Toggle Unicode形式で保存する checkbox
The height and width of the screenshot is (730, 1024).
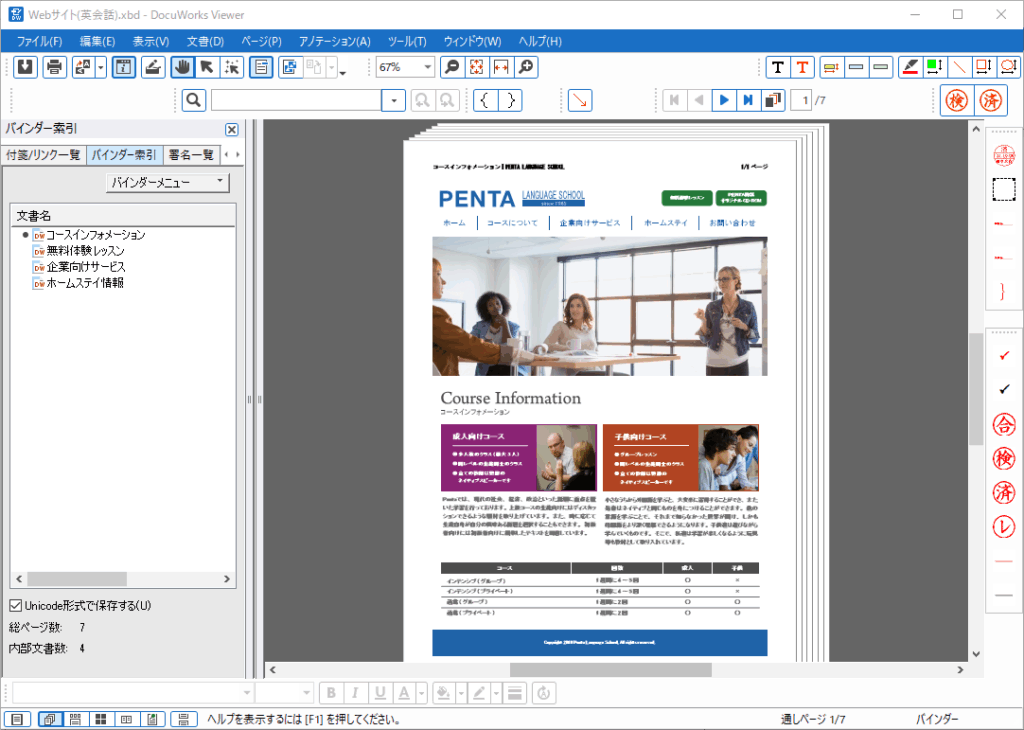[x=16, y=605]
